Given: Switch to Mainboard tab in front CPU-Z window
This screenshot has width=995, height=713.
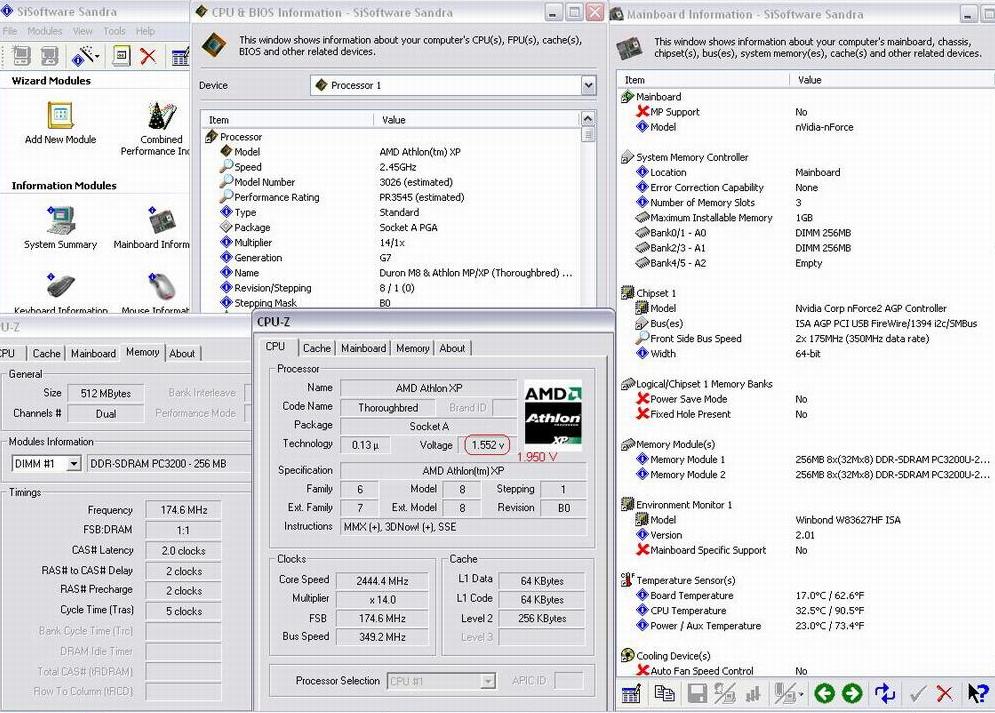Looking at the screenshot, I should coord(364,348).
